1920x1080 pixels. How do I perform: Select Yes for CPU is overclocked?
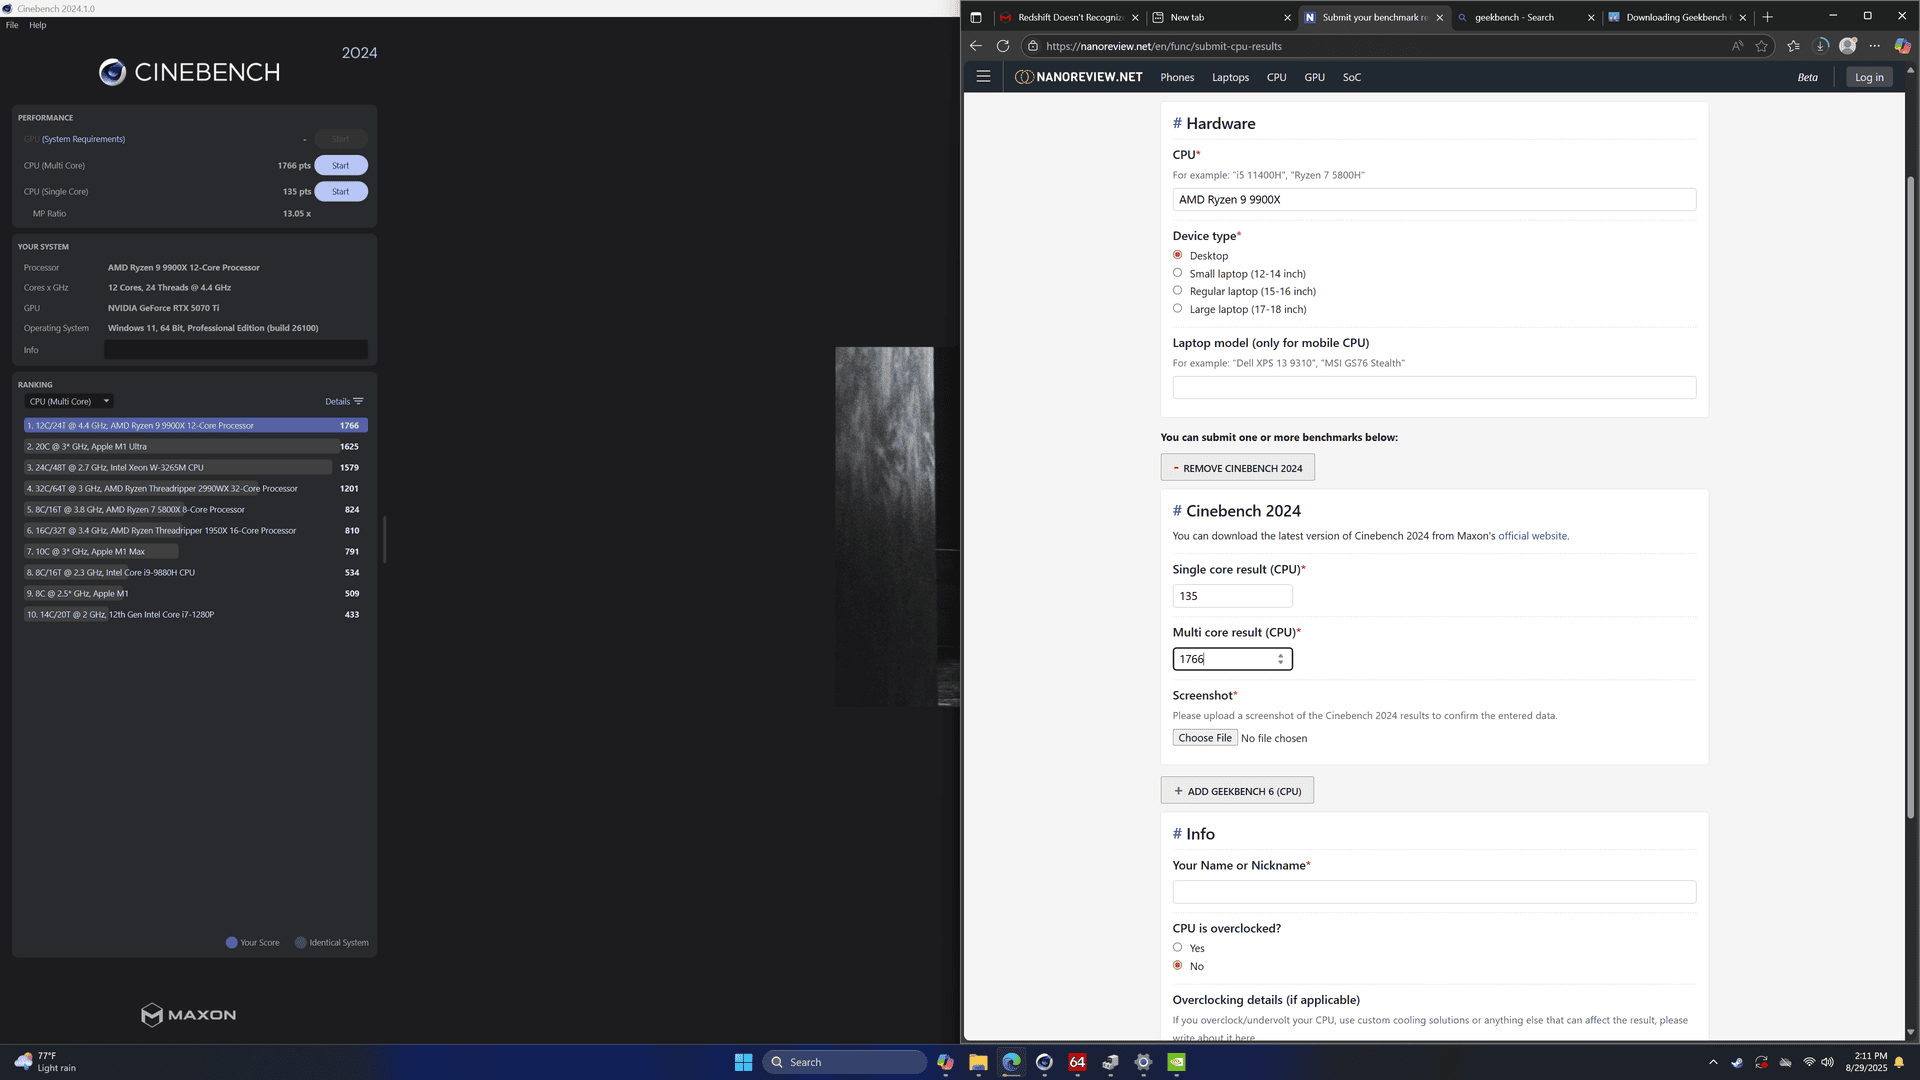click(1177, 948)
